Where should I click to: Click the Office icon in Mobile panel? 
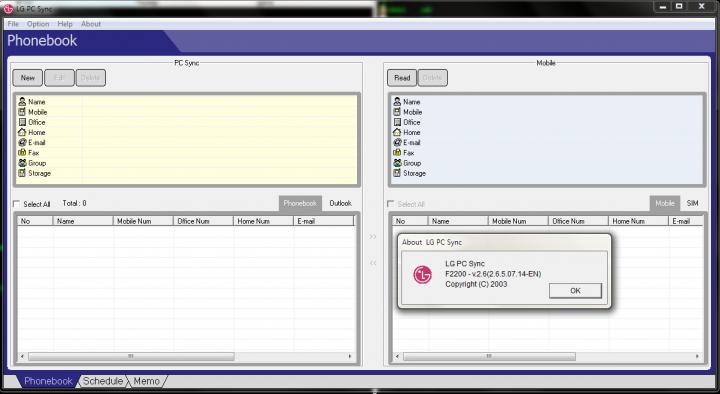point(397,122)
